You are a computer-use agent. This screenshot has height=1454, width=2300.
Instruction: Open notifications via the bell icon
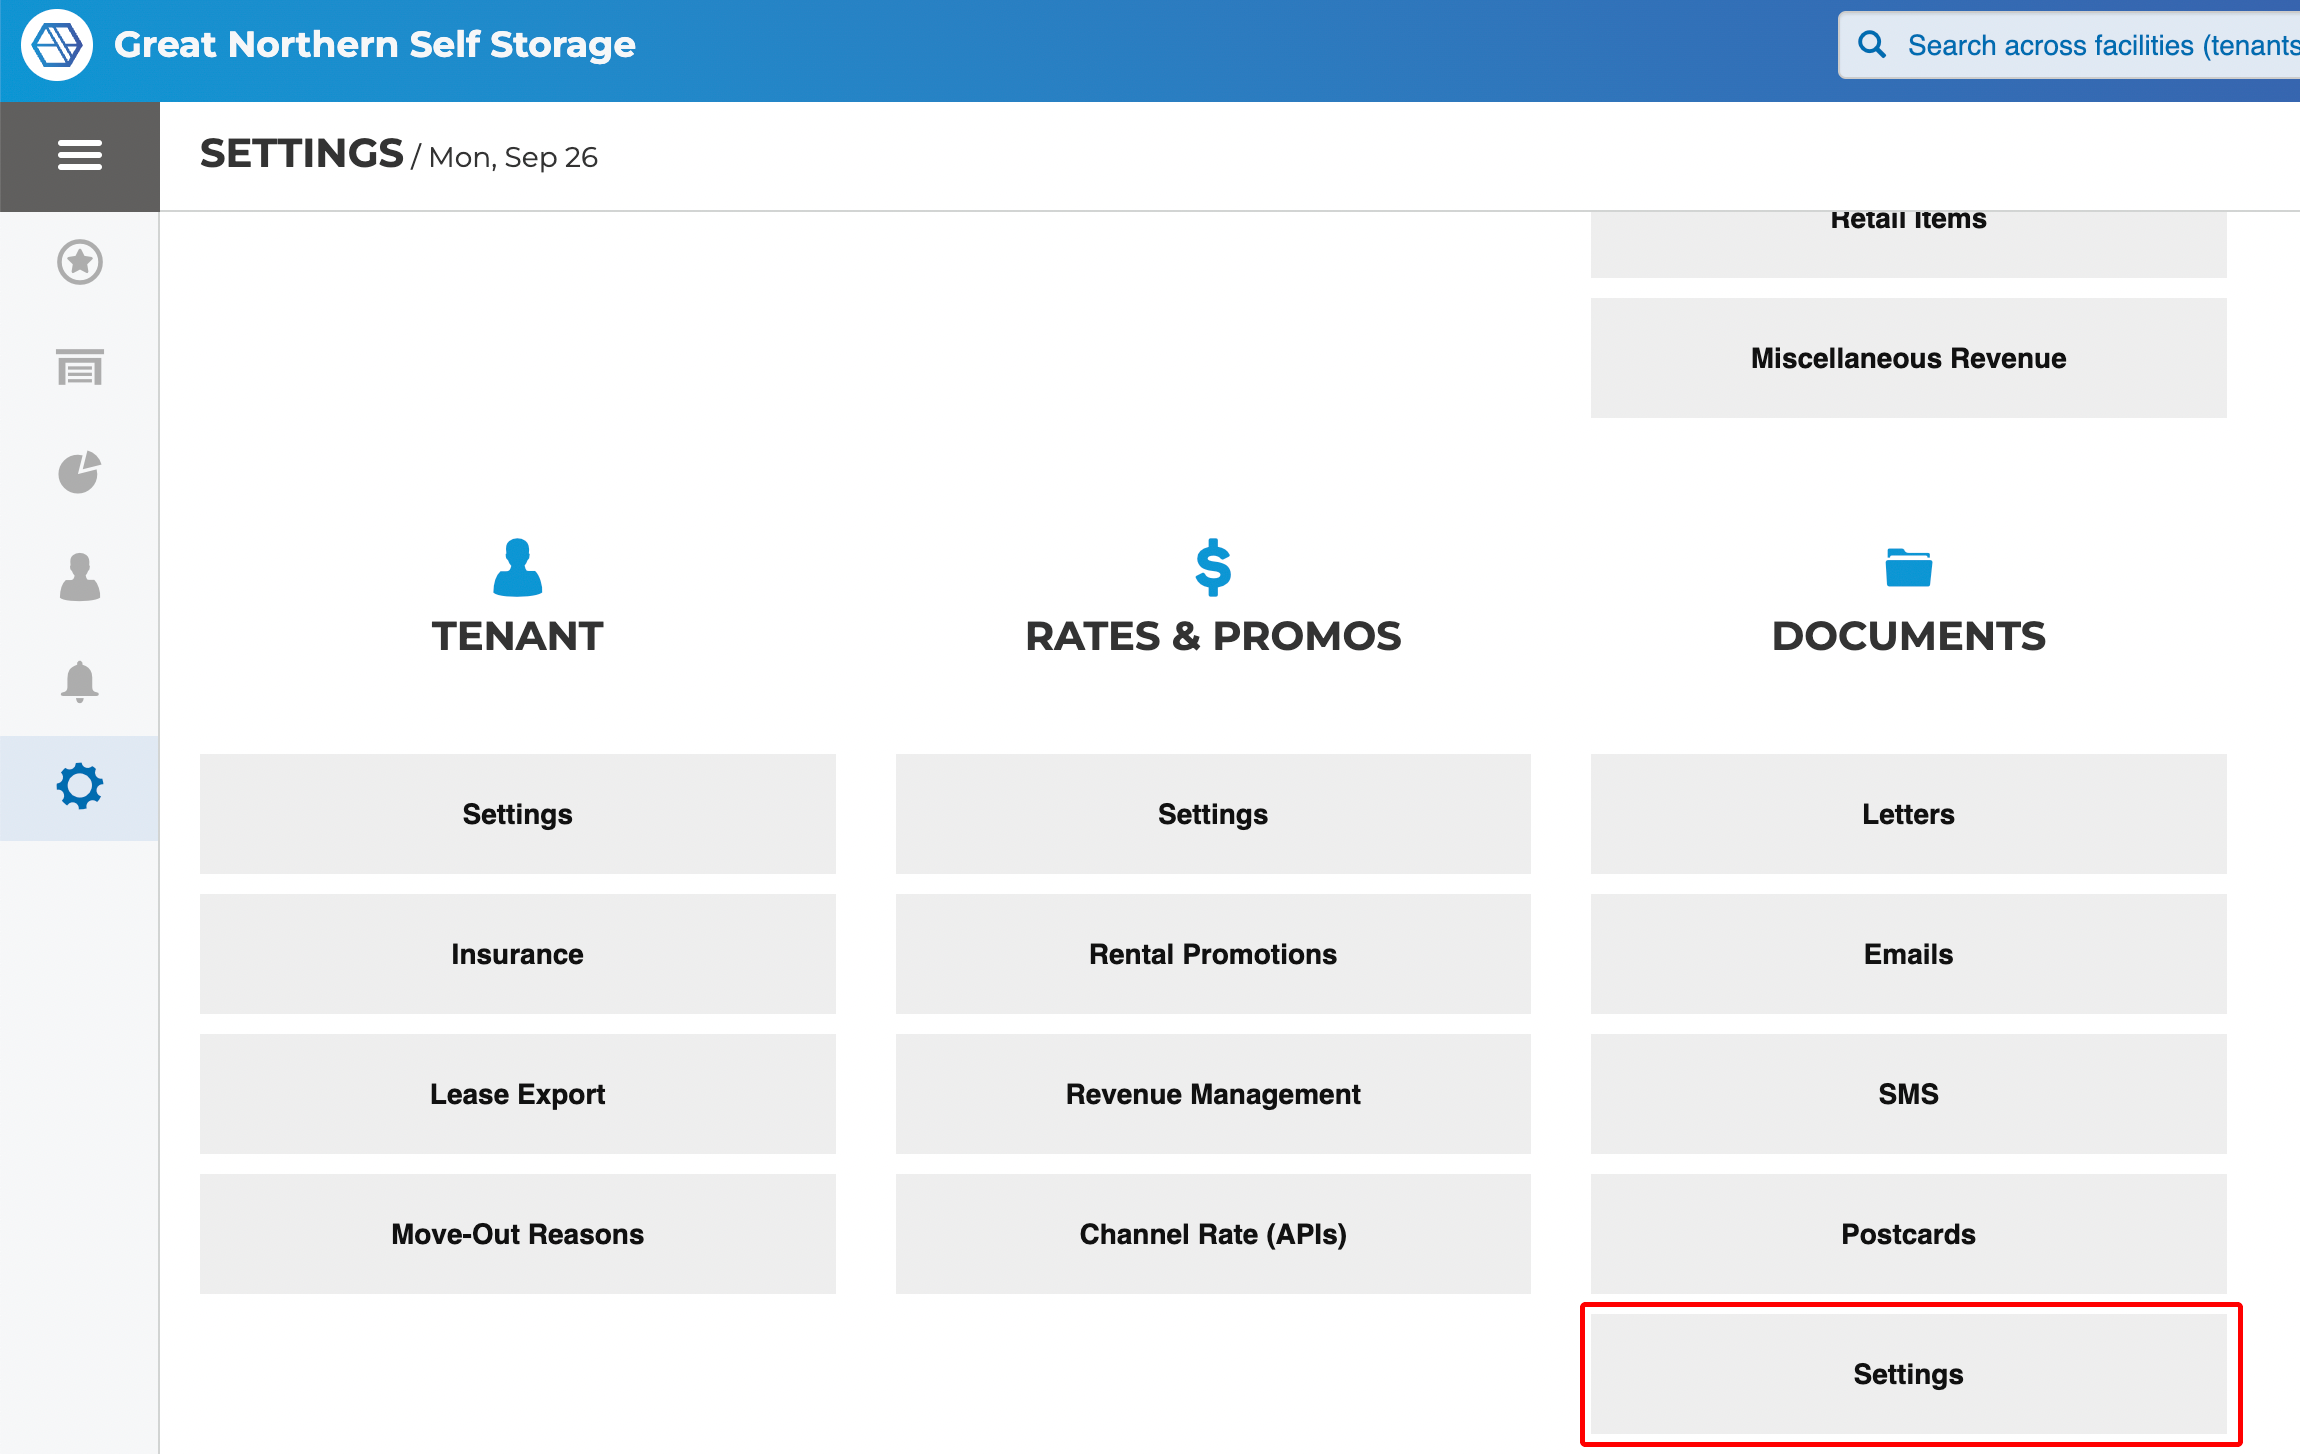click(x=80, y=682)
